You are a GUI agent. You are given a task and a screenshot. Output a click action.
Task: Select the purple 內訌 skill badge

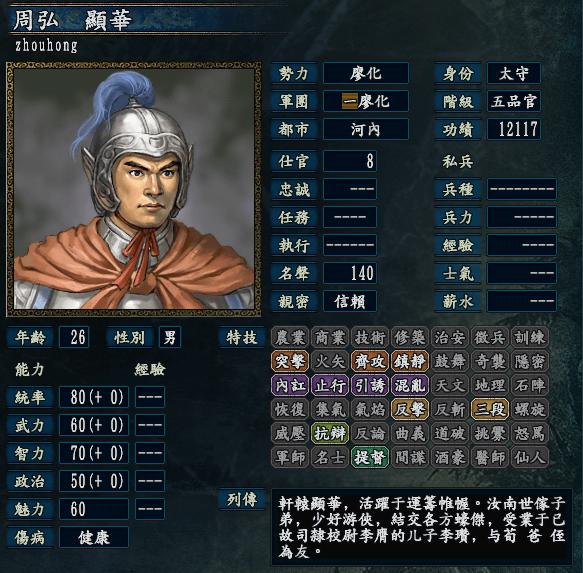pyautogui.click(x=290, y=385)
